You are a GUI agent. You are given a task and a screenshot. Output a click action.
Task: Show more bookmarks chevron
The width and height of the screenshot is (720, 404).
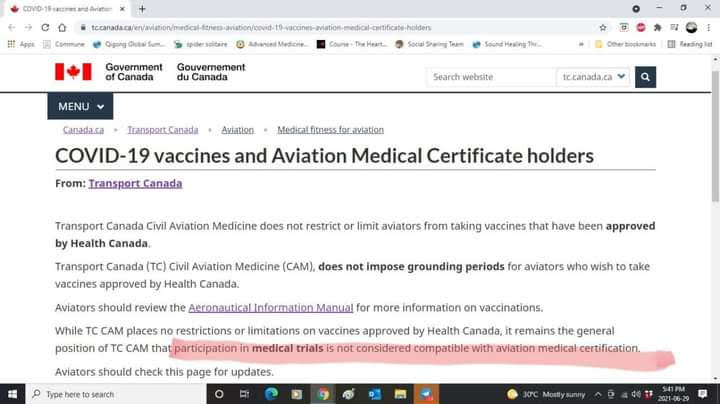click(581, 44)
